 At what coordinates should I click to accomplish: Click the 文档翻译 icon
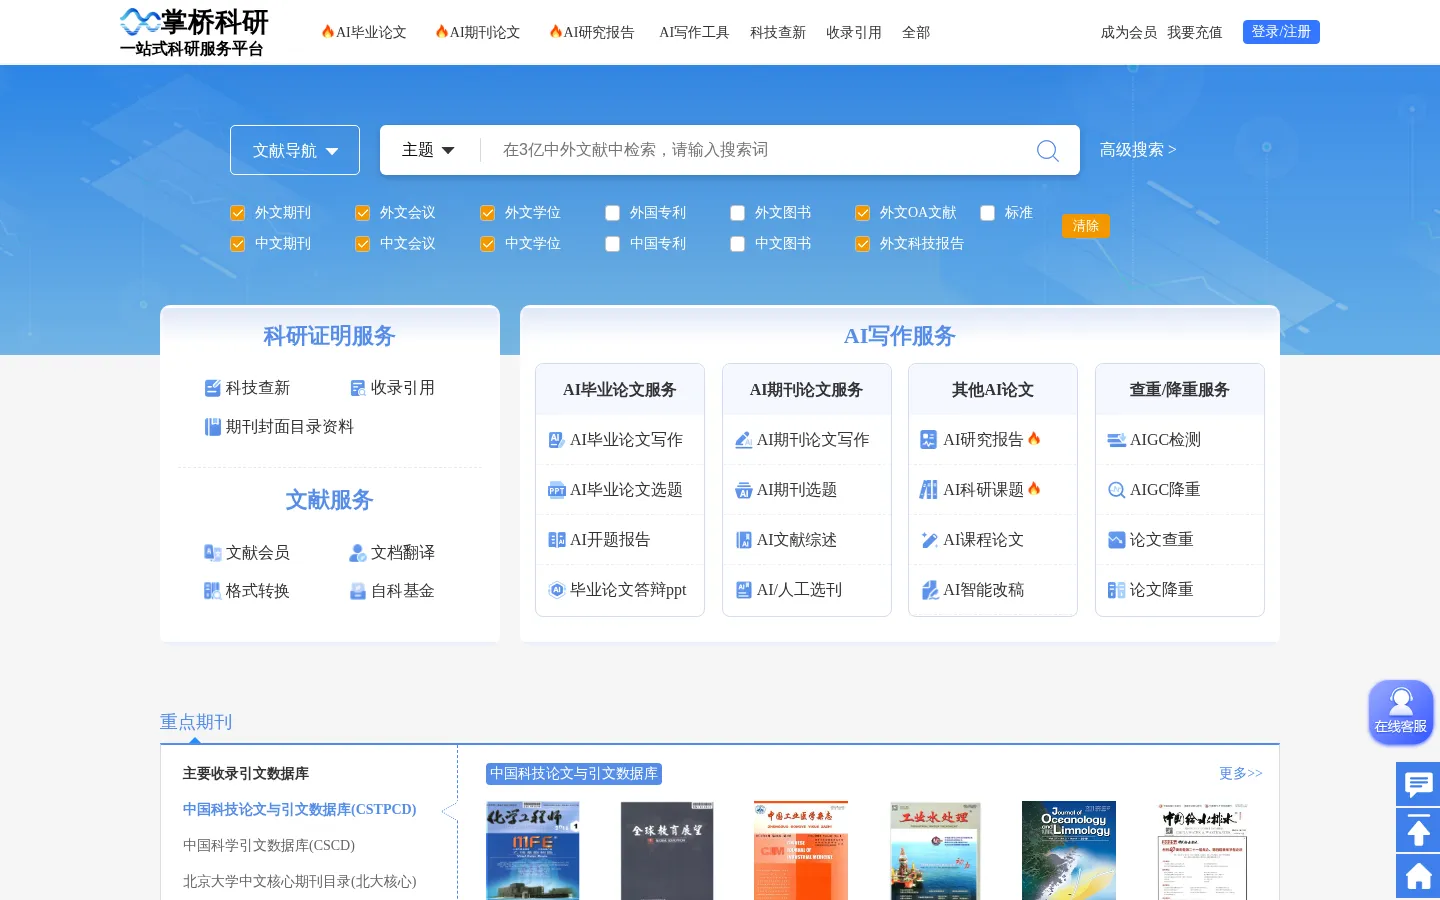358,552
